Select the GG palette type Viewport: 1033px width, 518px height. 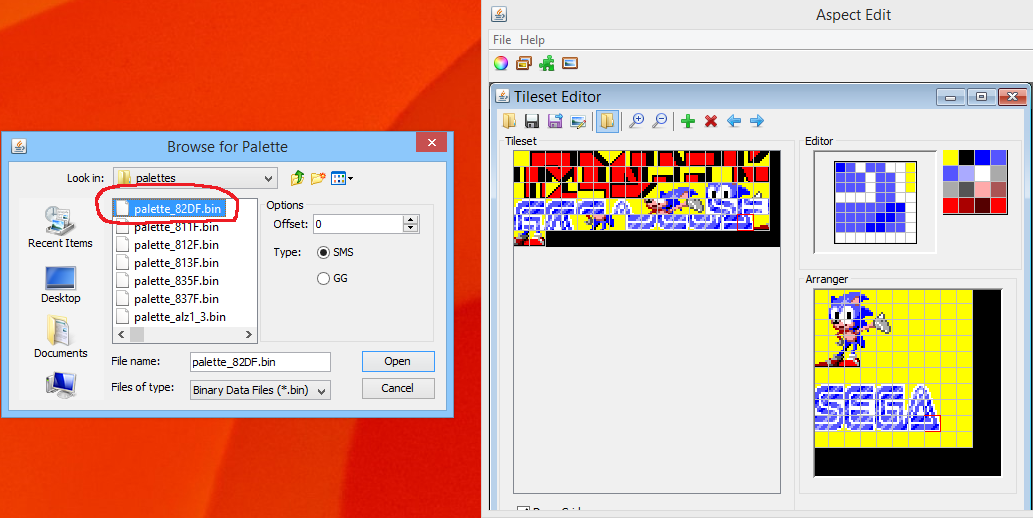coord(332,278)
